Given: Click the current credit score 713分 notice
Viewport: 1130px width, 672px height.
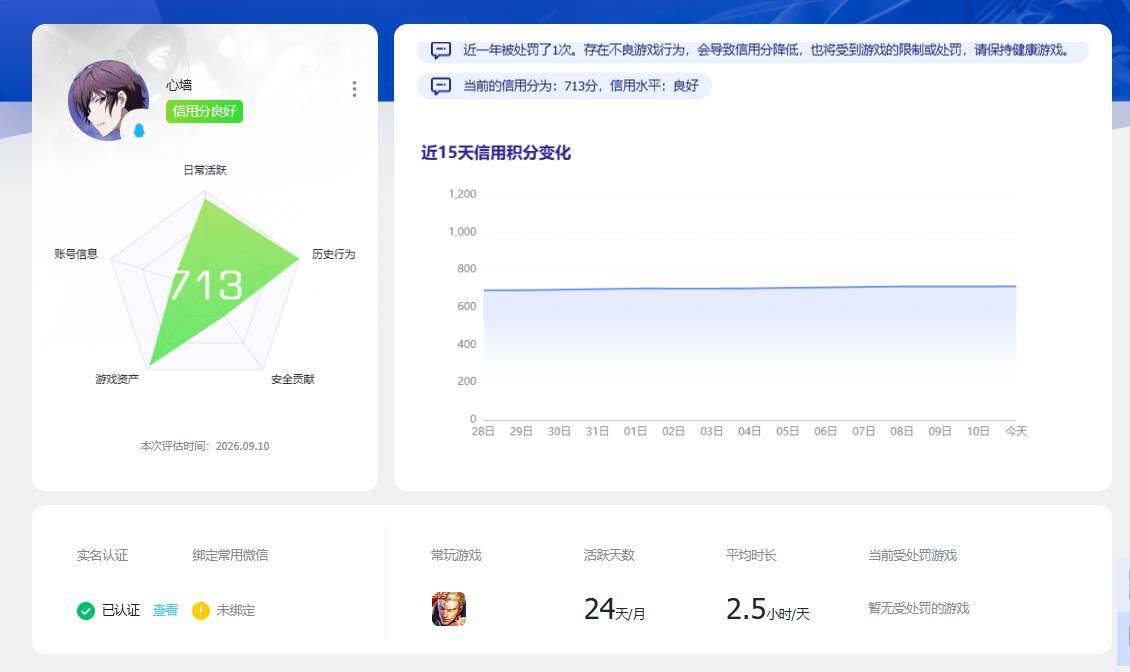Looking at the screenshot, I should [x=564, y=86].
